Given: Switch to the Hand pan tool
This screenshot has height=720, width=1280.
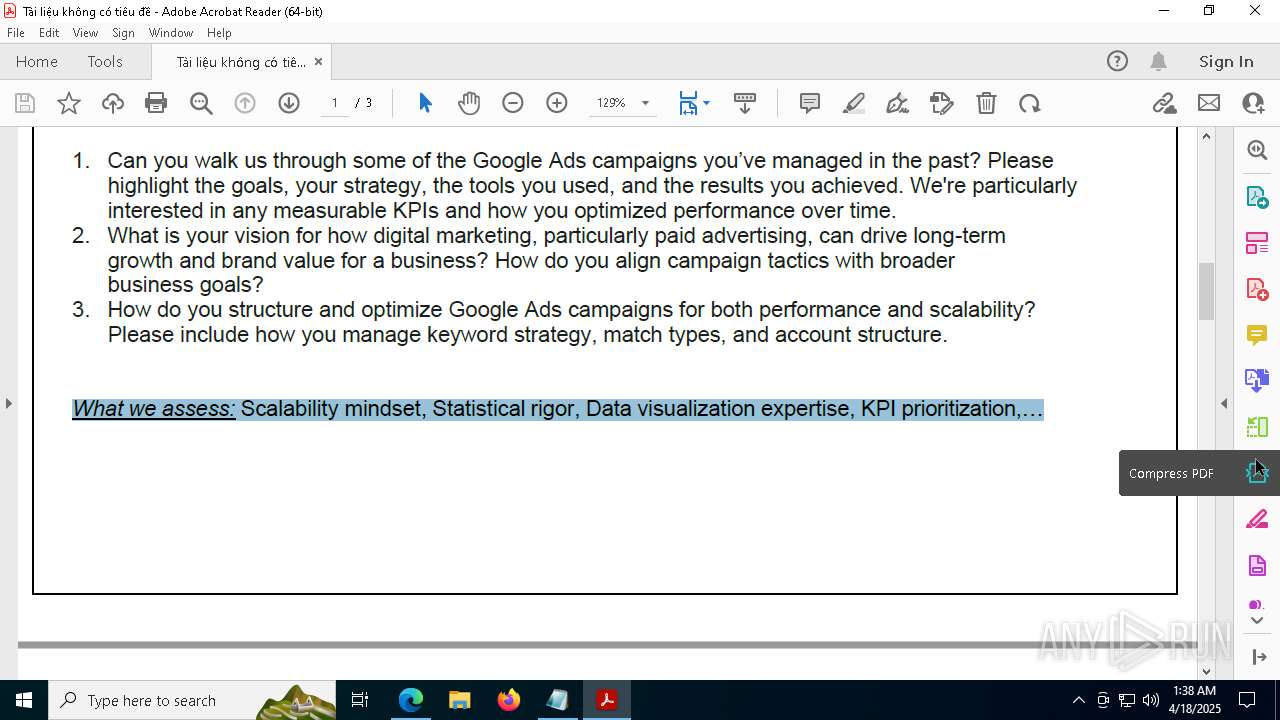Looking at the screenshot, I should (x=469, y=103).
